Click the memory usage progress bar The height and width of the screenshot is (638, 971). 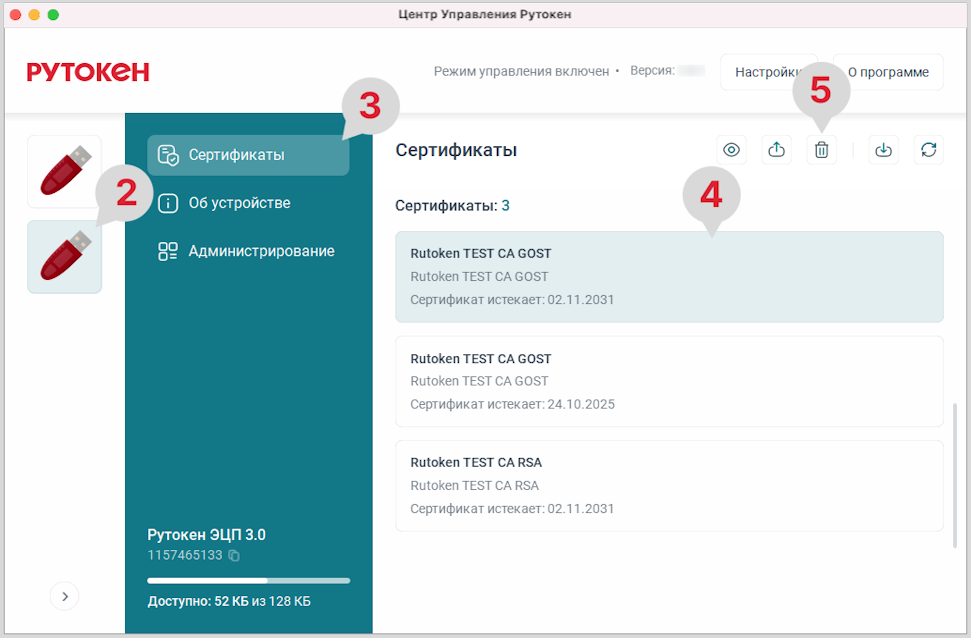click(248, 580)
